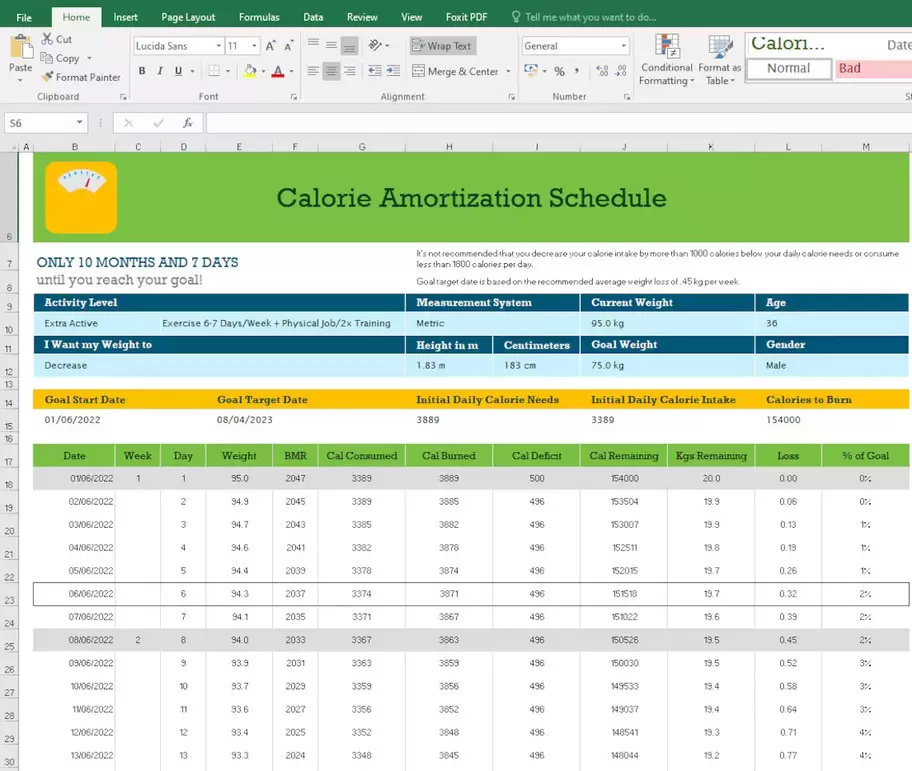Click the Paste clipboard icon
The width and height of the screenshot is (912, 771).
(20, 48)
